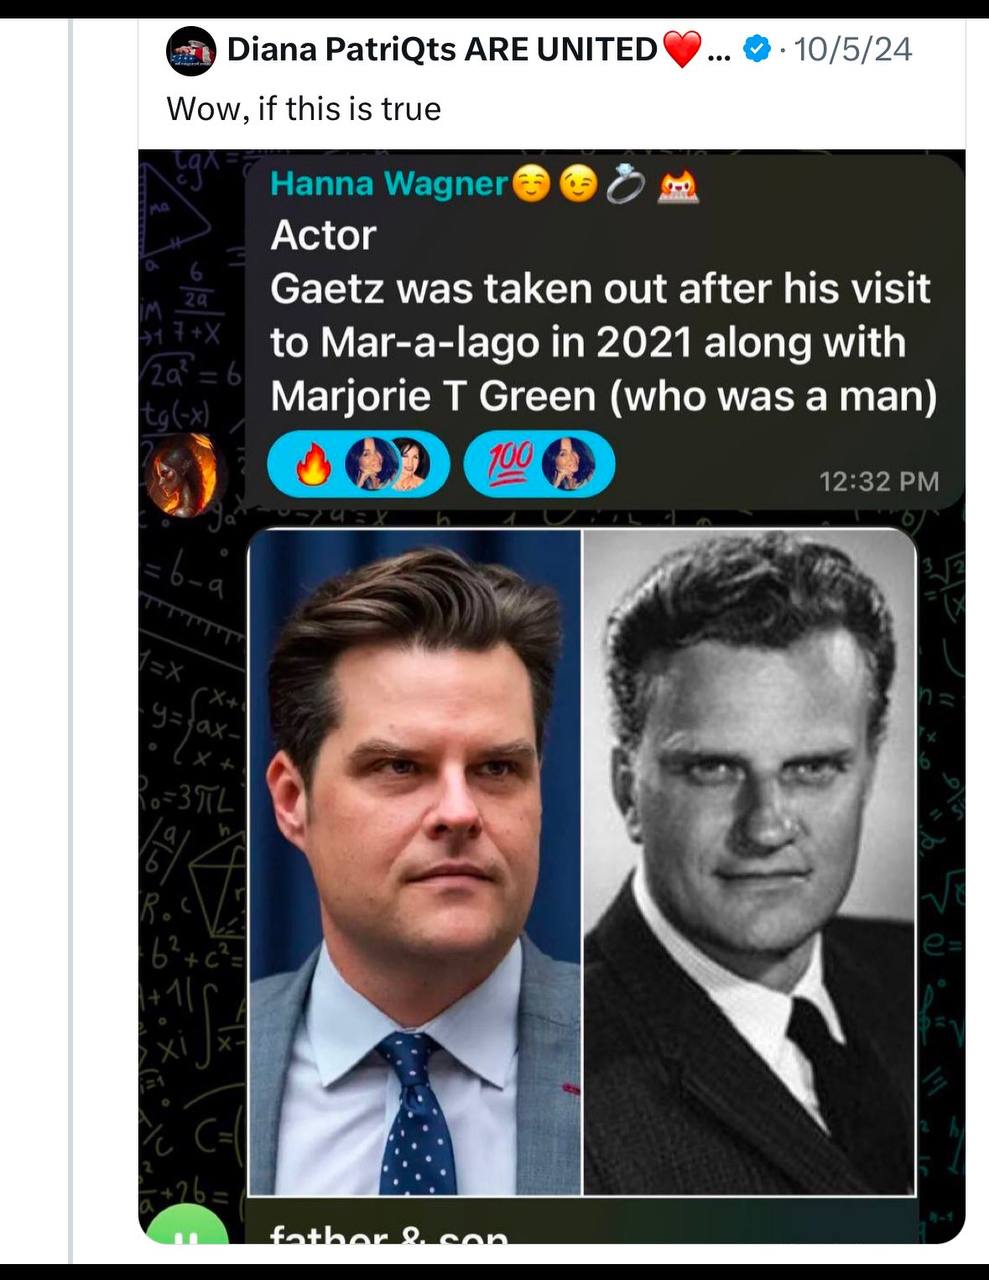Screen dimensions: 989x1280
Task: Open the color photo with polka-dot tie
Action: coord(415,862)
